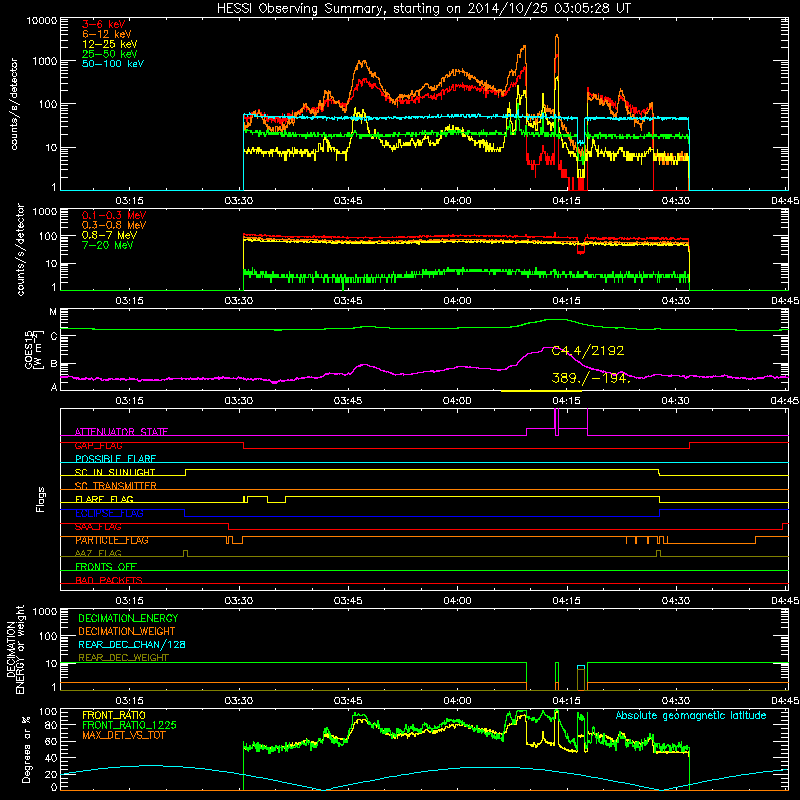Select the REAR_DEC_CHAN/128 legend label
This screenshot has width=800, height=800.
132,644
